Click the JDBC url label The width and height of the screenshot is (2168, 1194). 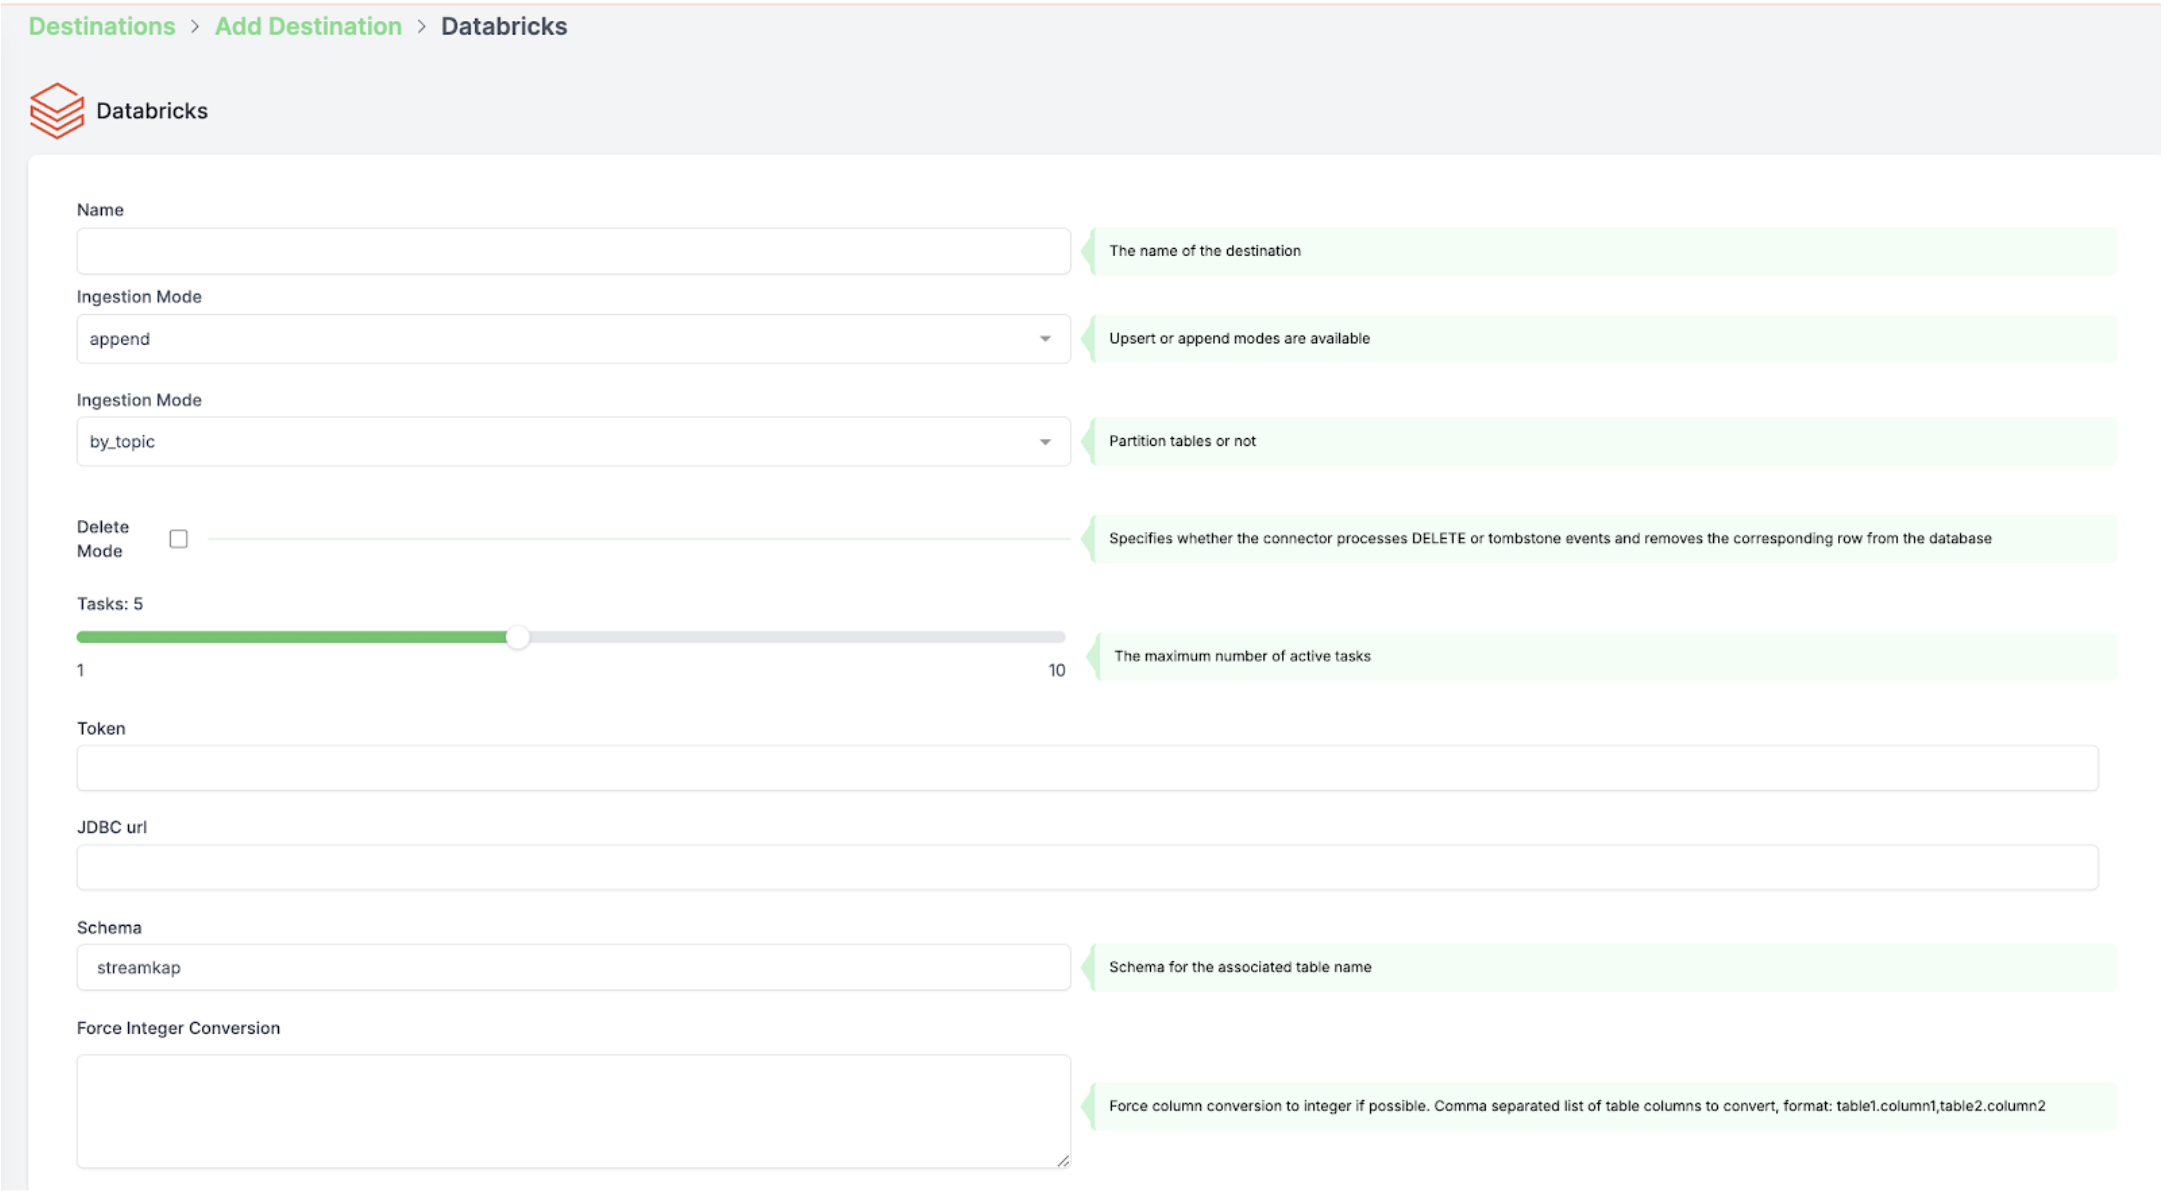112,828
